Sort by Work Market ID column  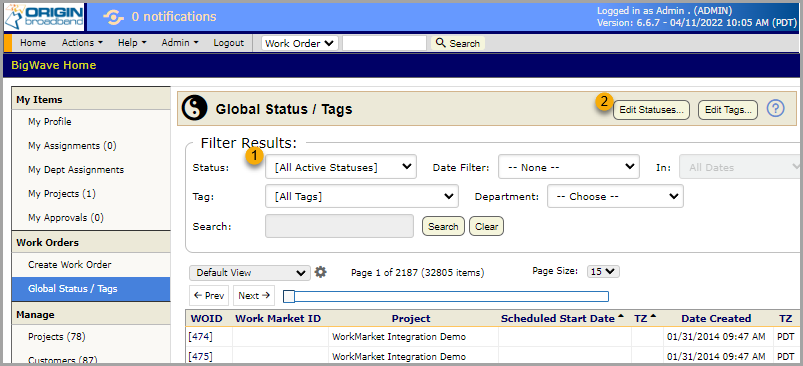click(278, 318)
